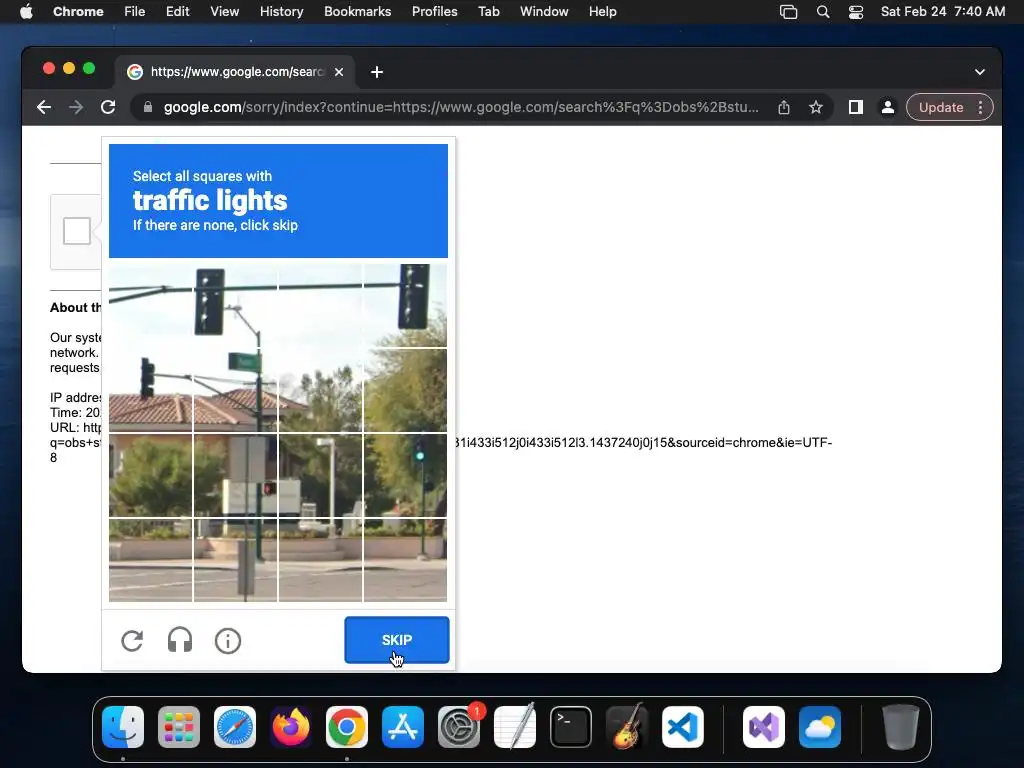The width and height of the screenshot is (1024, 768).
Task: Toggle the Chrome side panel icon
Action: [856, 107]
